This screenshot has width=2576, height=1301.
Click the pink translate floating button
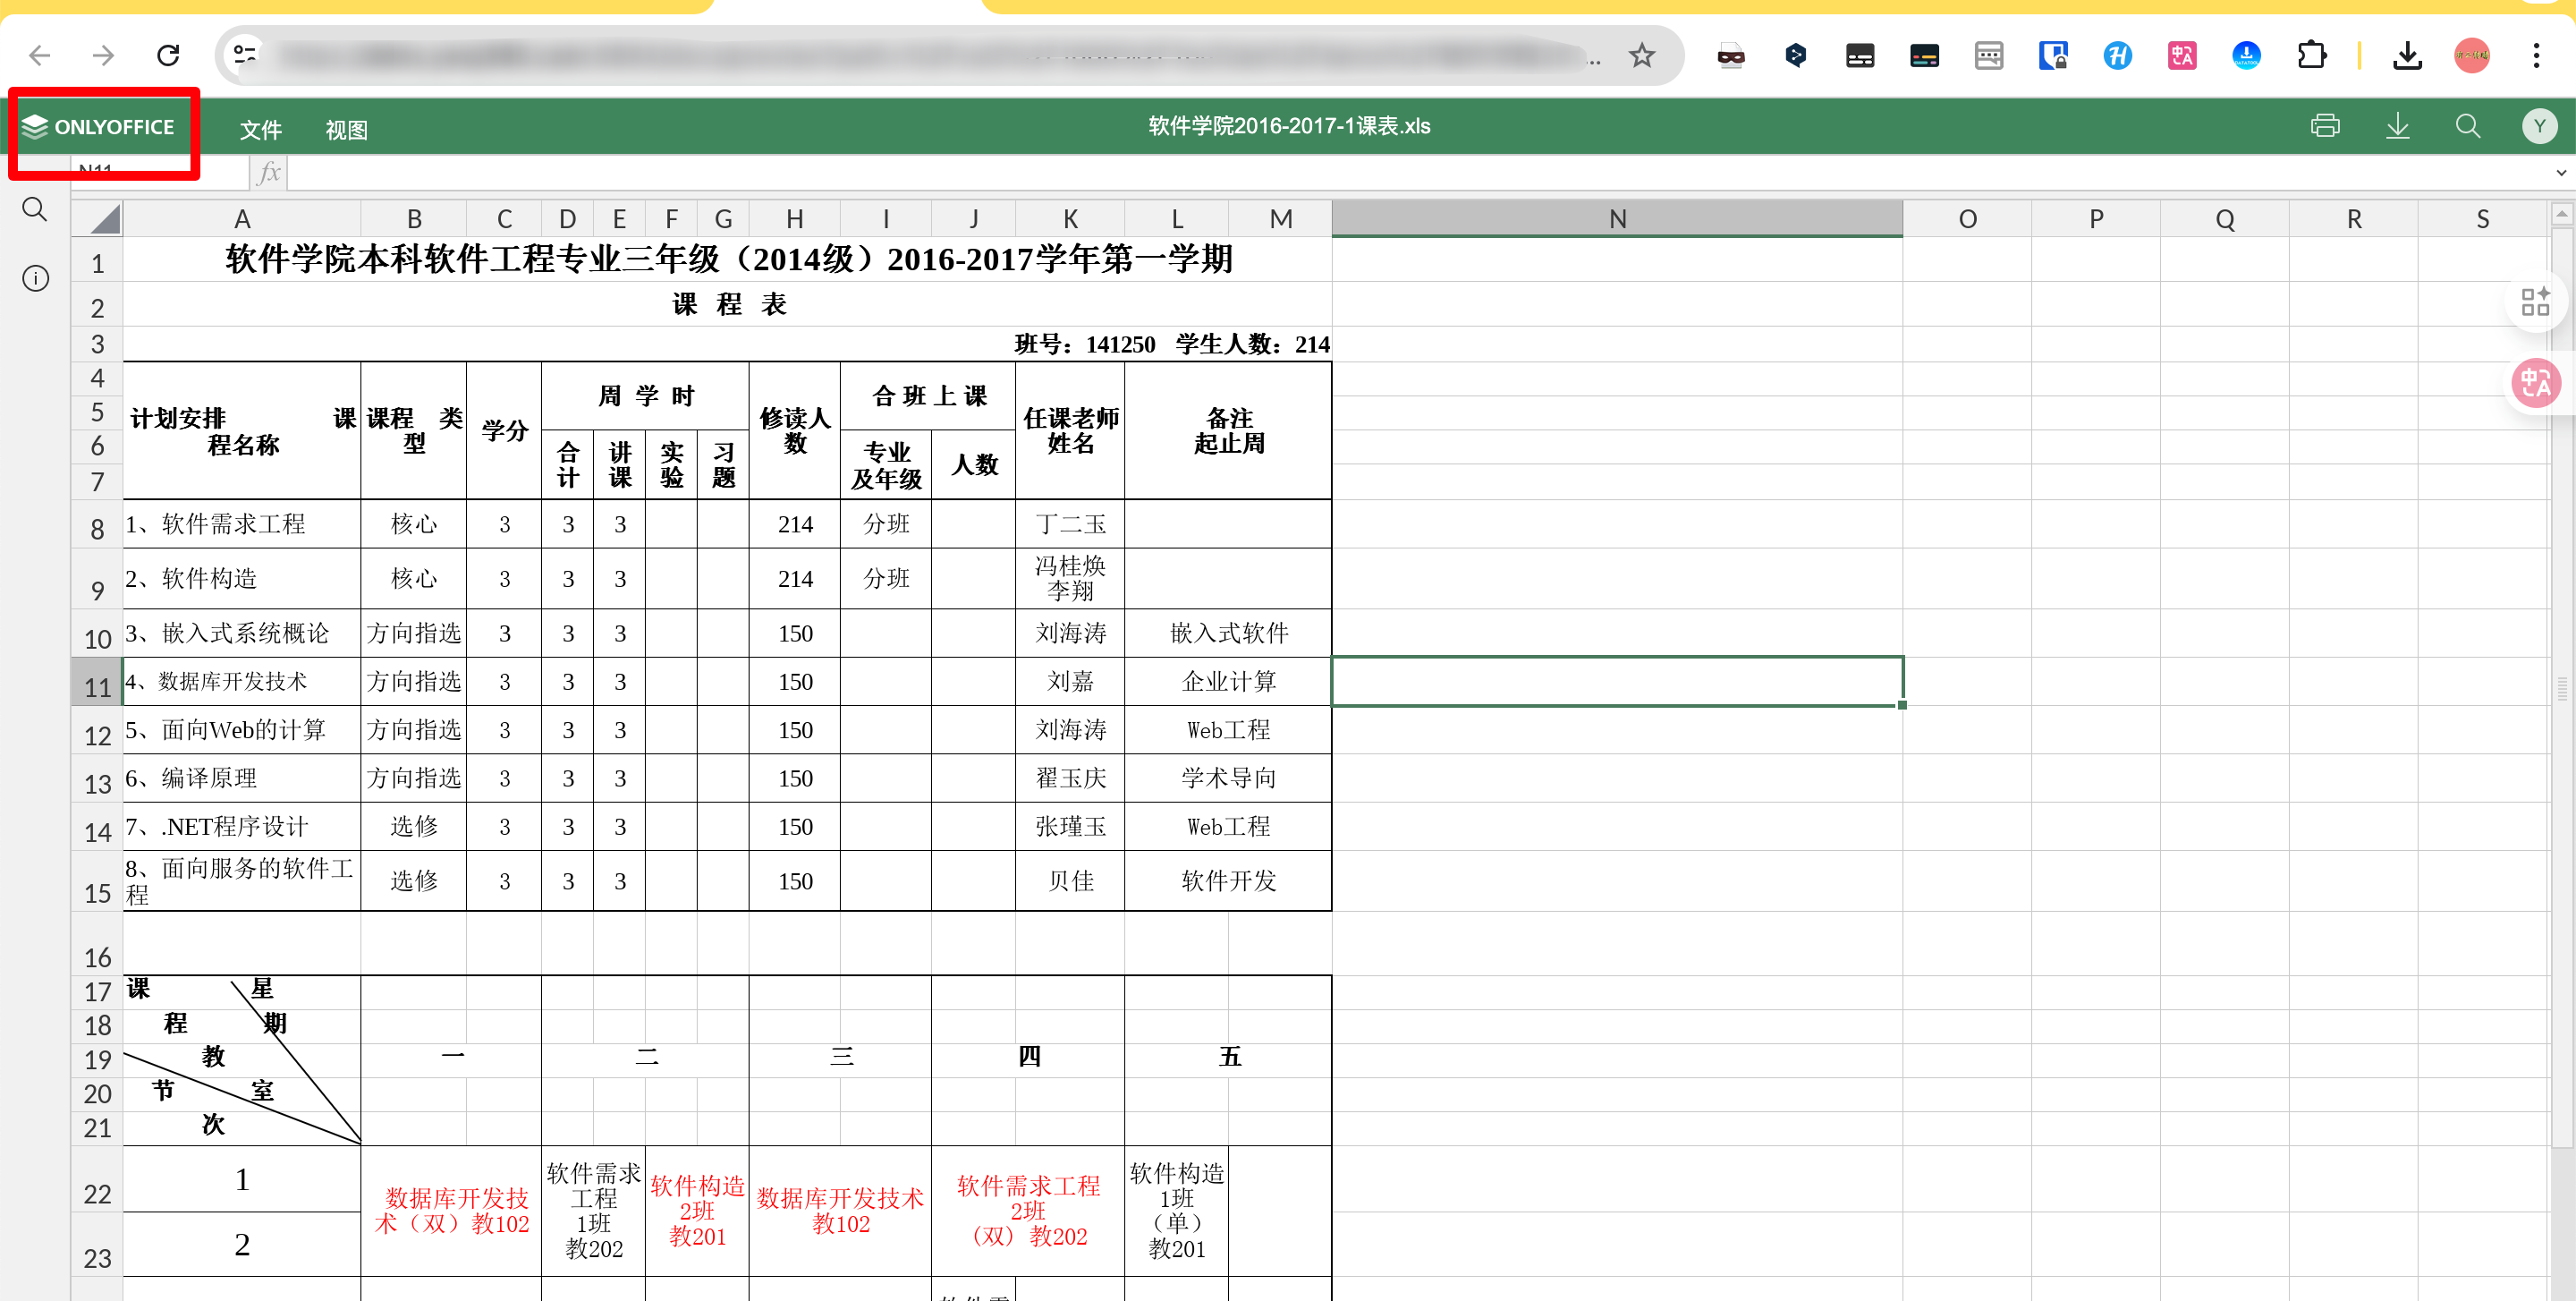click(2535, 383)
